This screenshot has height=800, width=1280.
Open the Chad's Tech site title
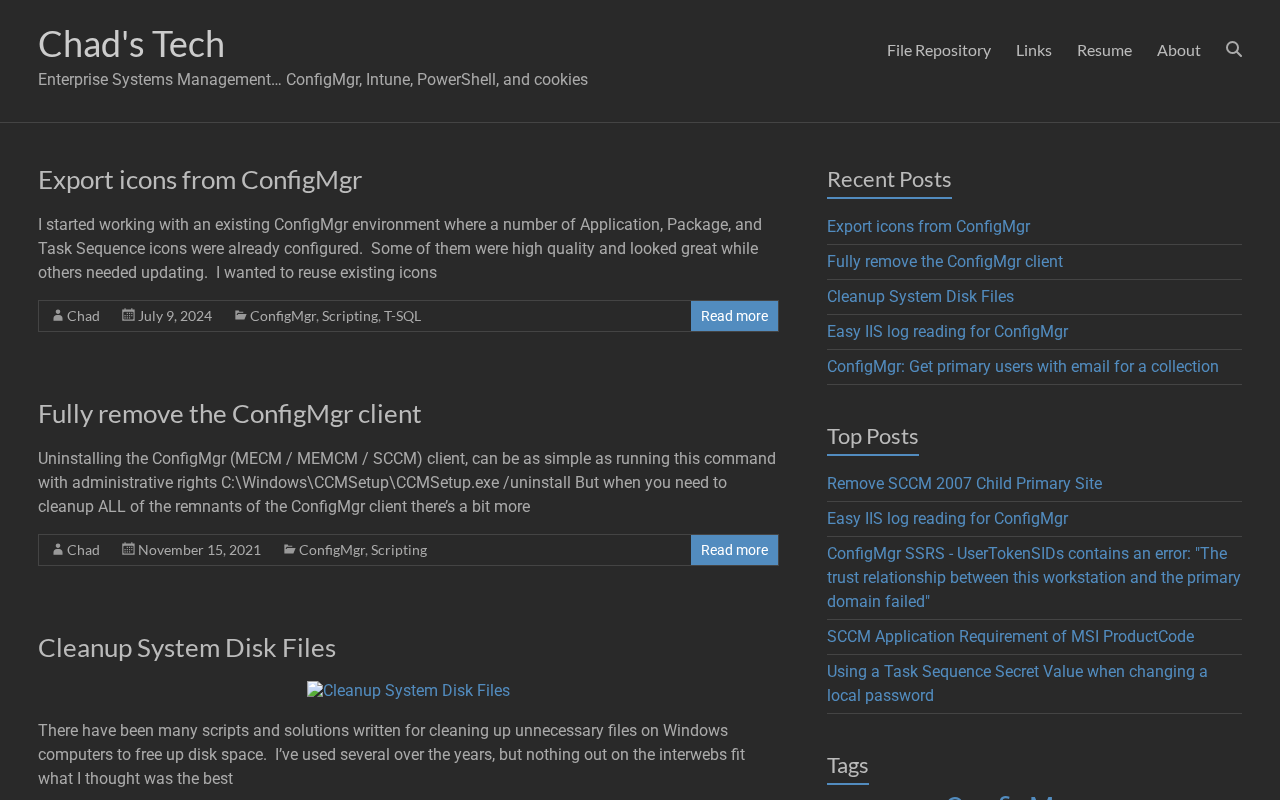coord(131,44)
